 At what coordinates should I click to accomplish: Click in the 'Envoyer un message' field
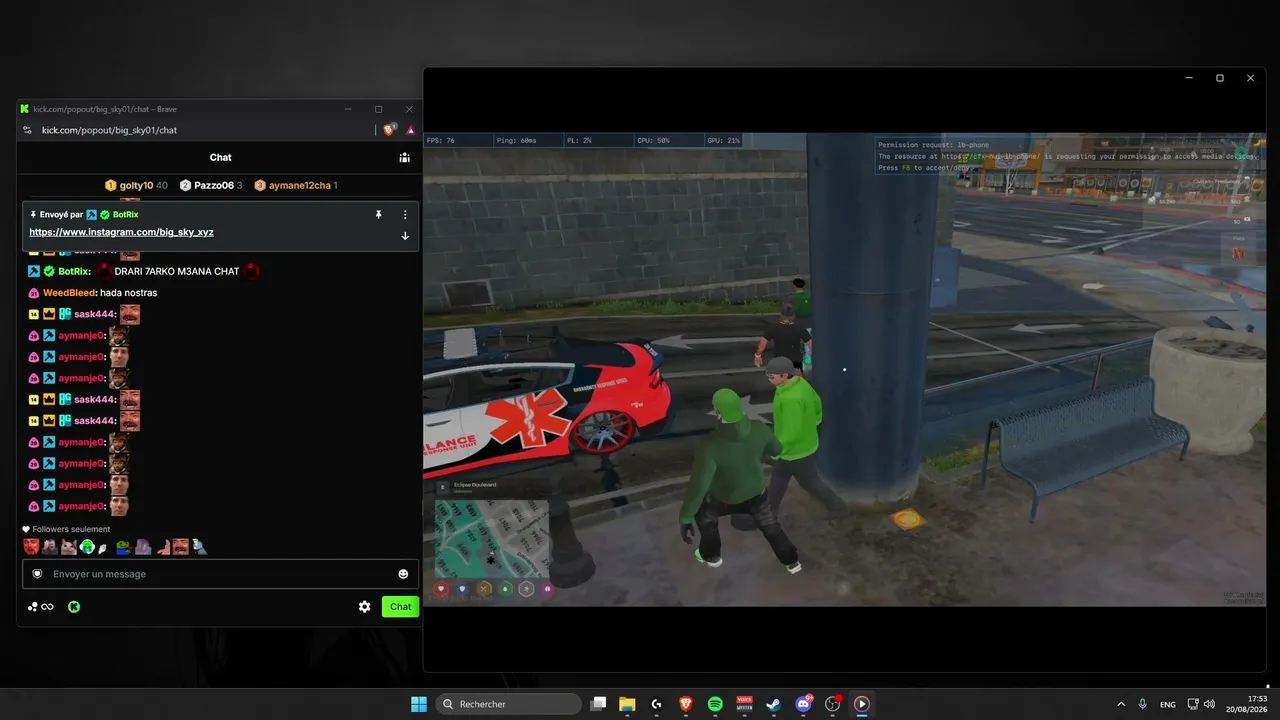pyautogui.click(x=220, y=574)
